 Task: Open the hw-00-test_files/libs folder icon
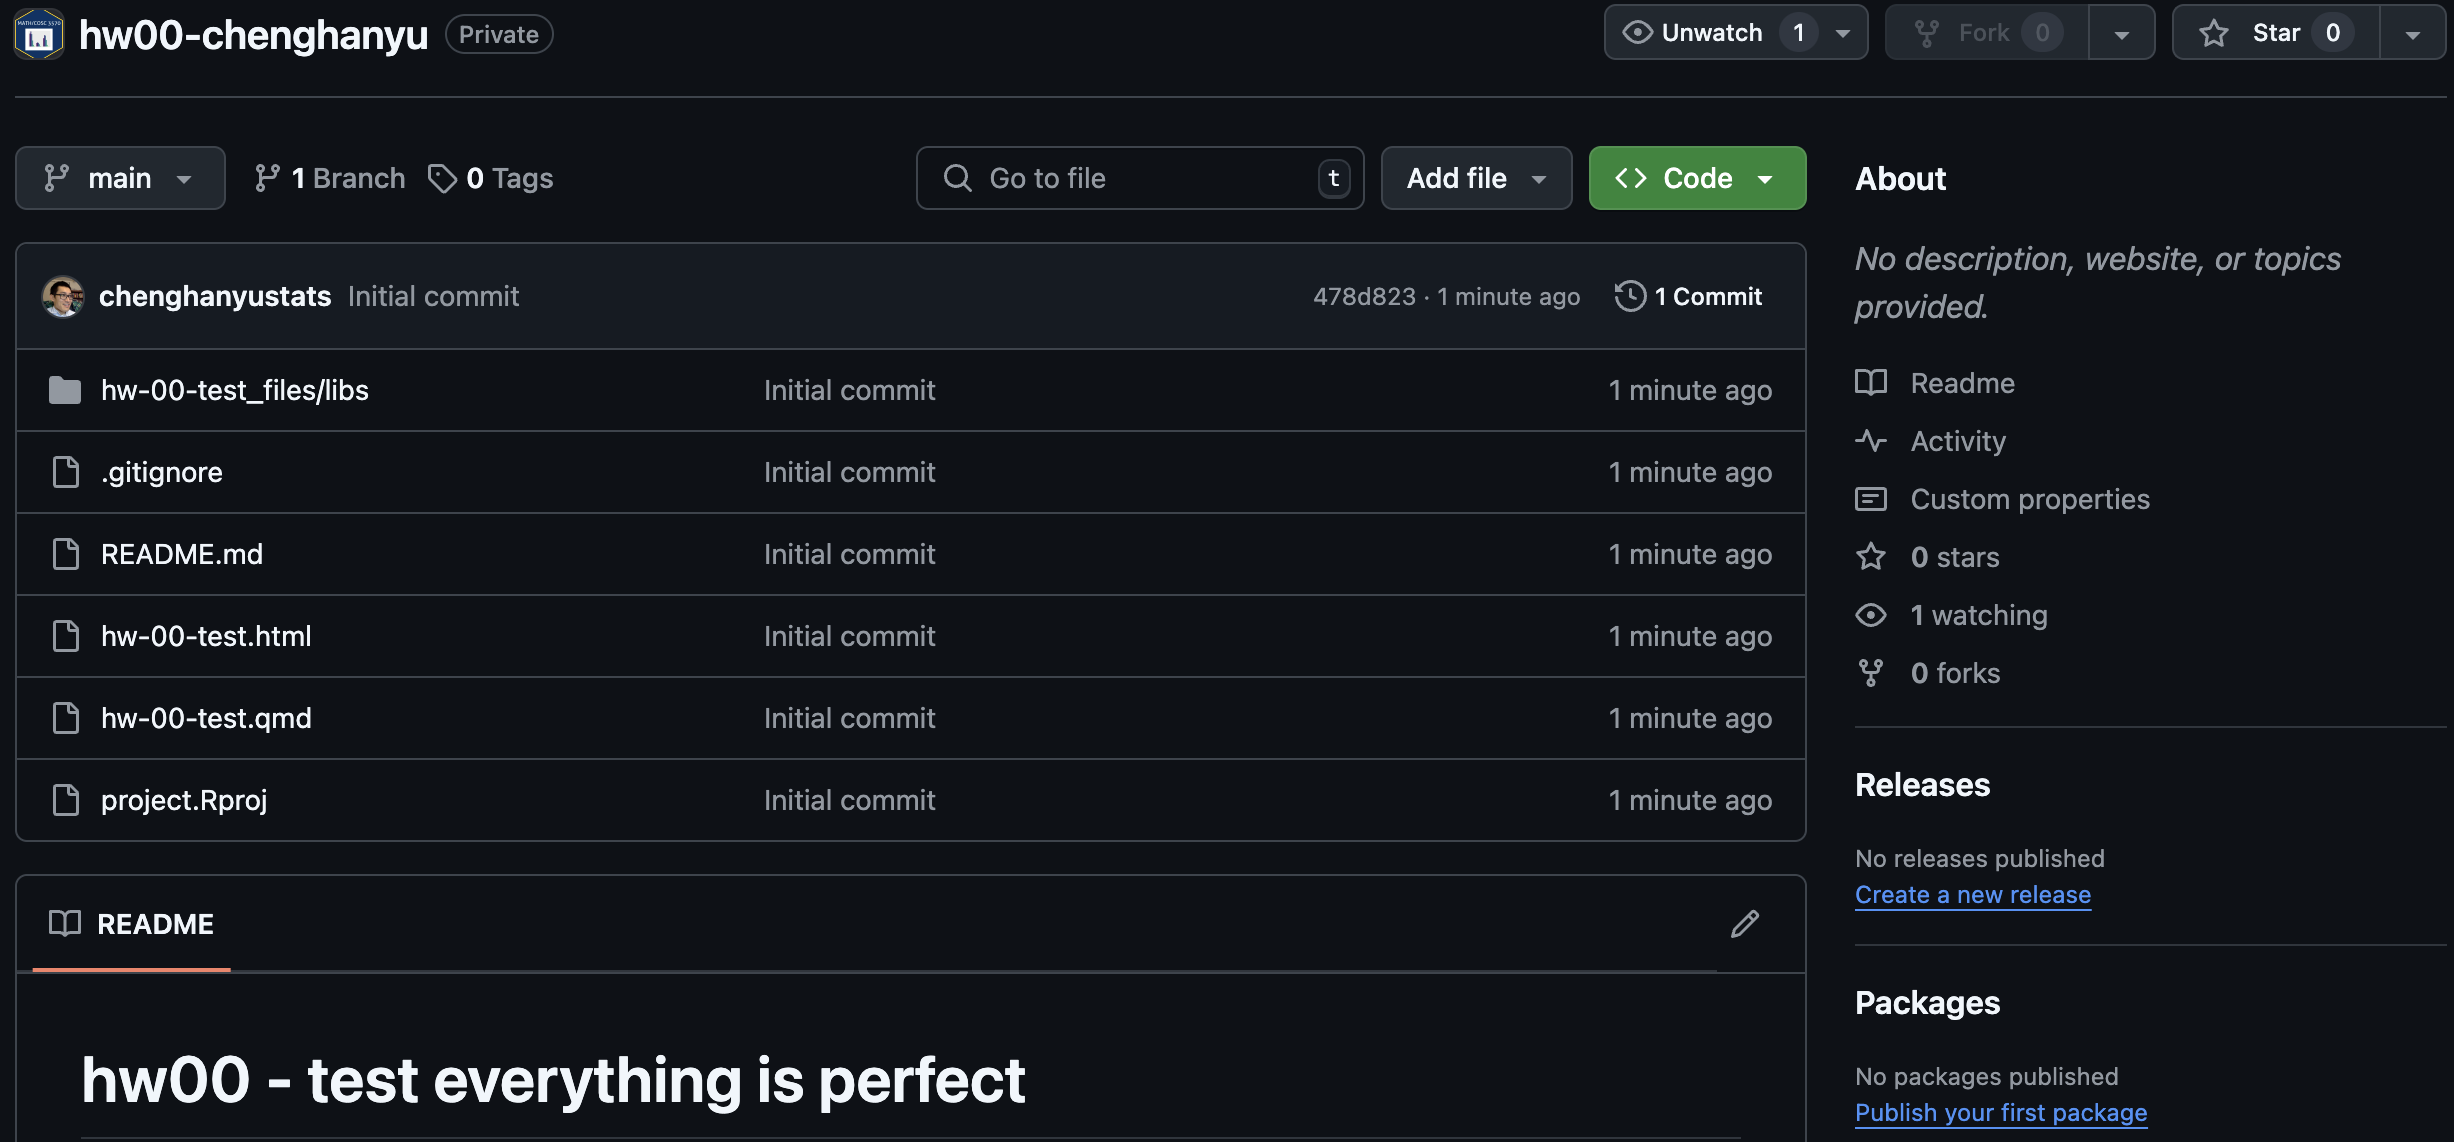click(65, 390)
